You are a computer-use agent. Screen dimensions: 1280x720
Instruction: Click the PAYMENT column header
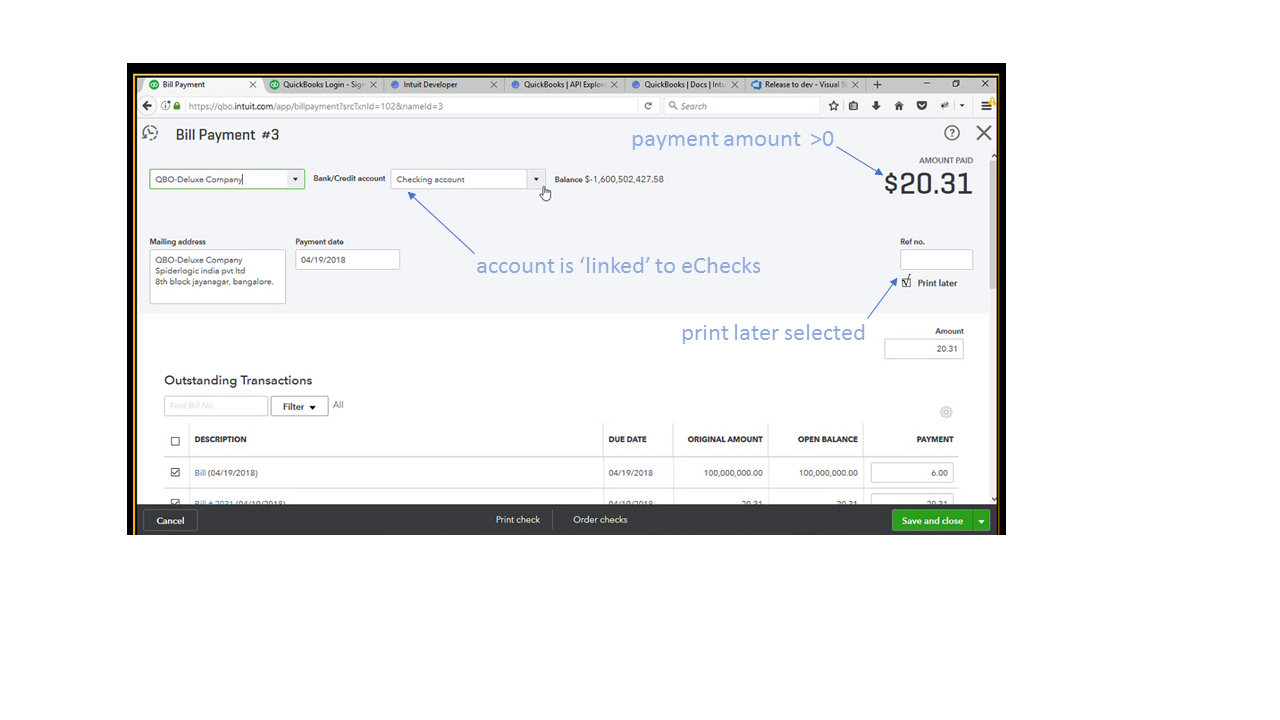[x=935, y=440]
